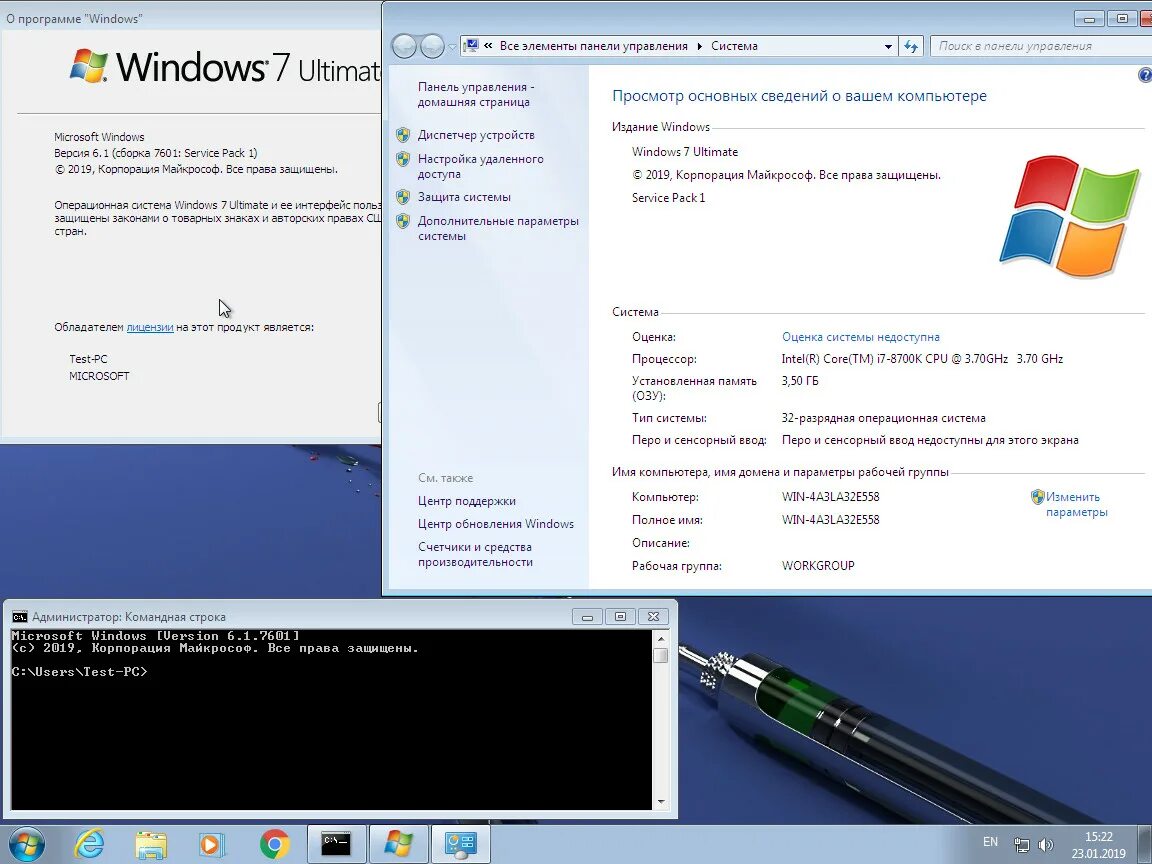Viewport: 1152px width, 864px height.
Task: Launch Internet Explorer from the taskbar
Action: [90, 844]
